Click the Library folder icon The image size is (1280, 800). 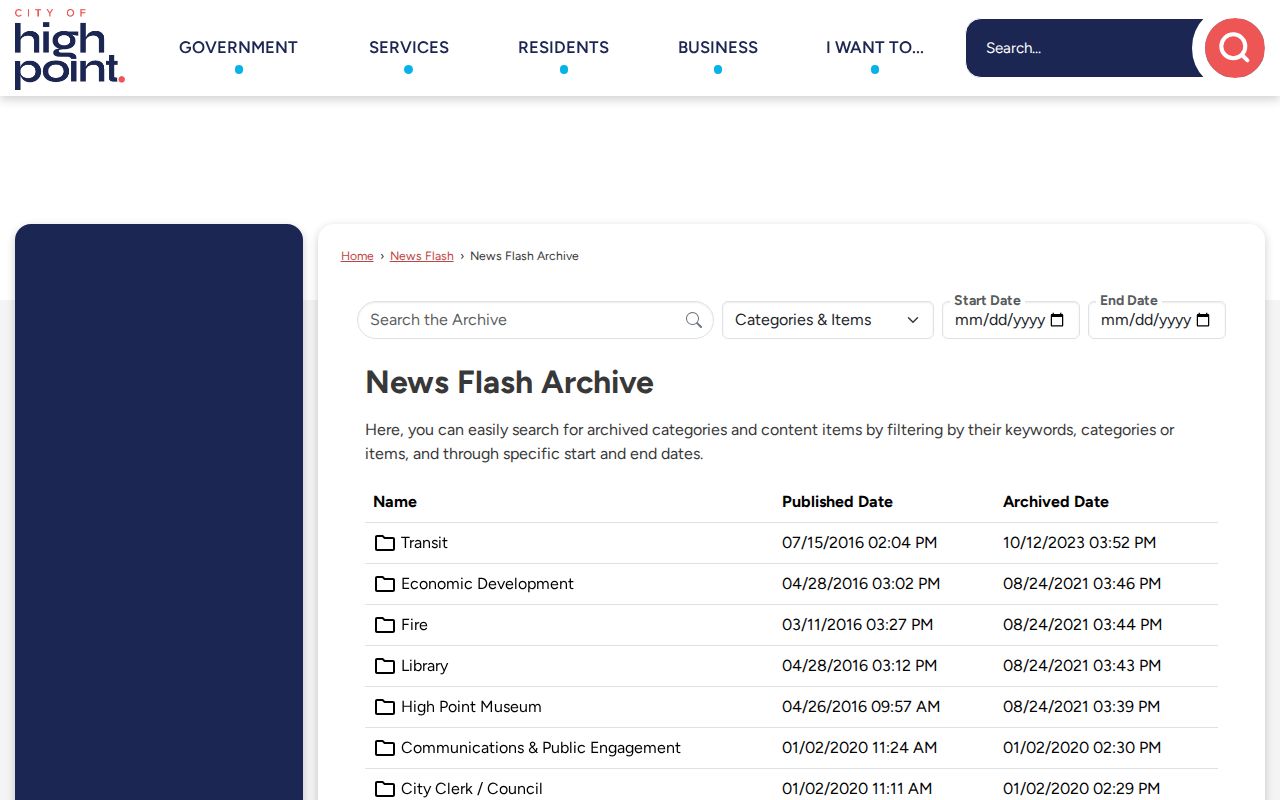[x=385, y=666]
